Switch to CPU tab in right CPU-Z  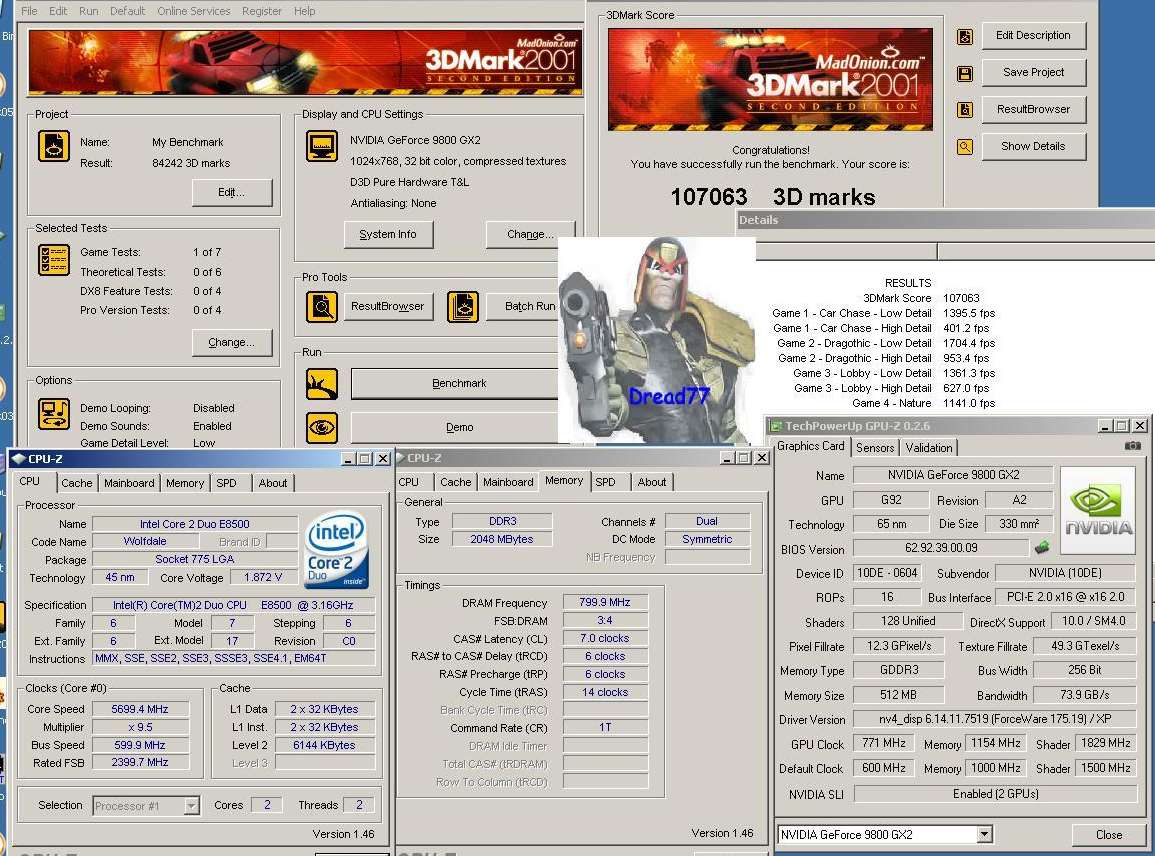tap(408, 483)
